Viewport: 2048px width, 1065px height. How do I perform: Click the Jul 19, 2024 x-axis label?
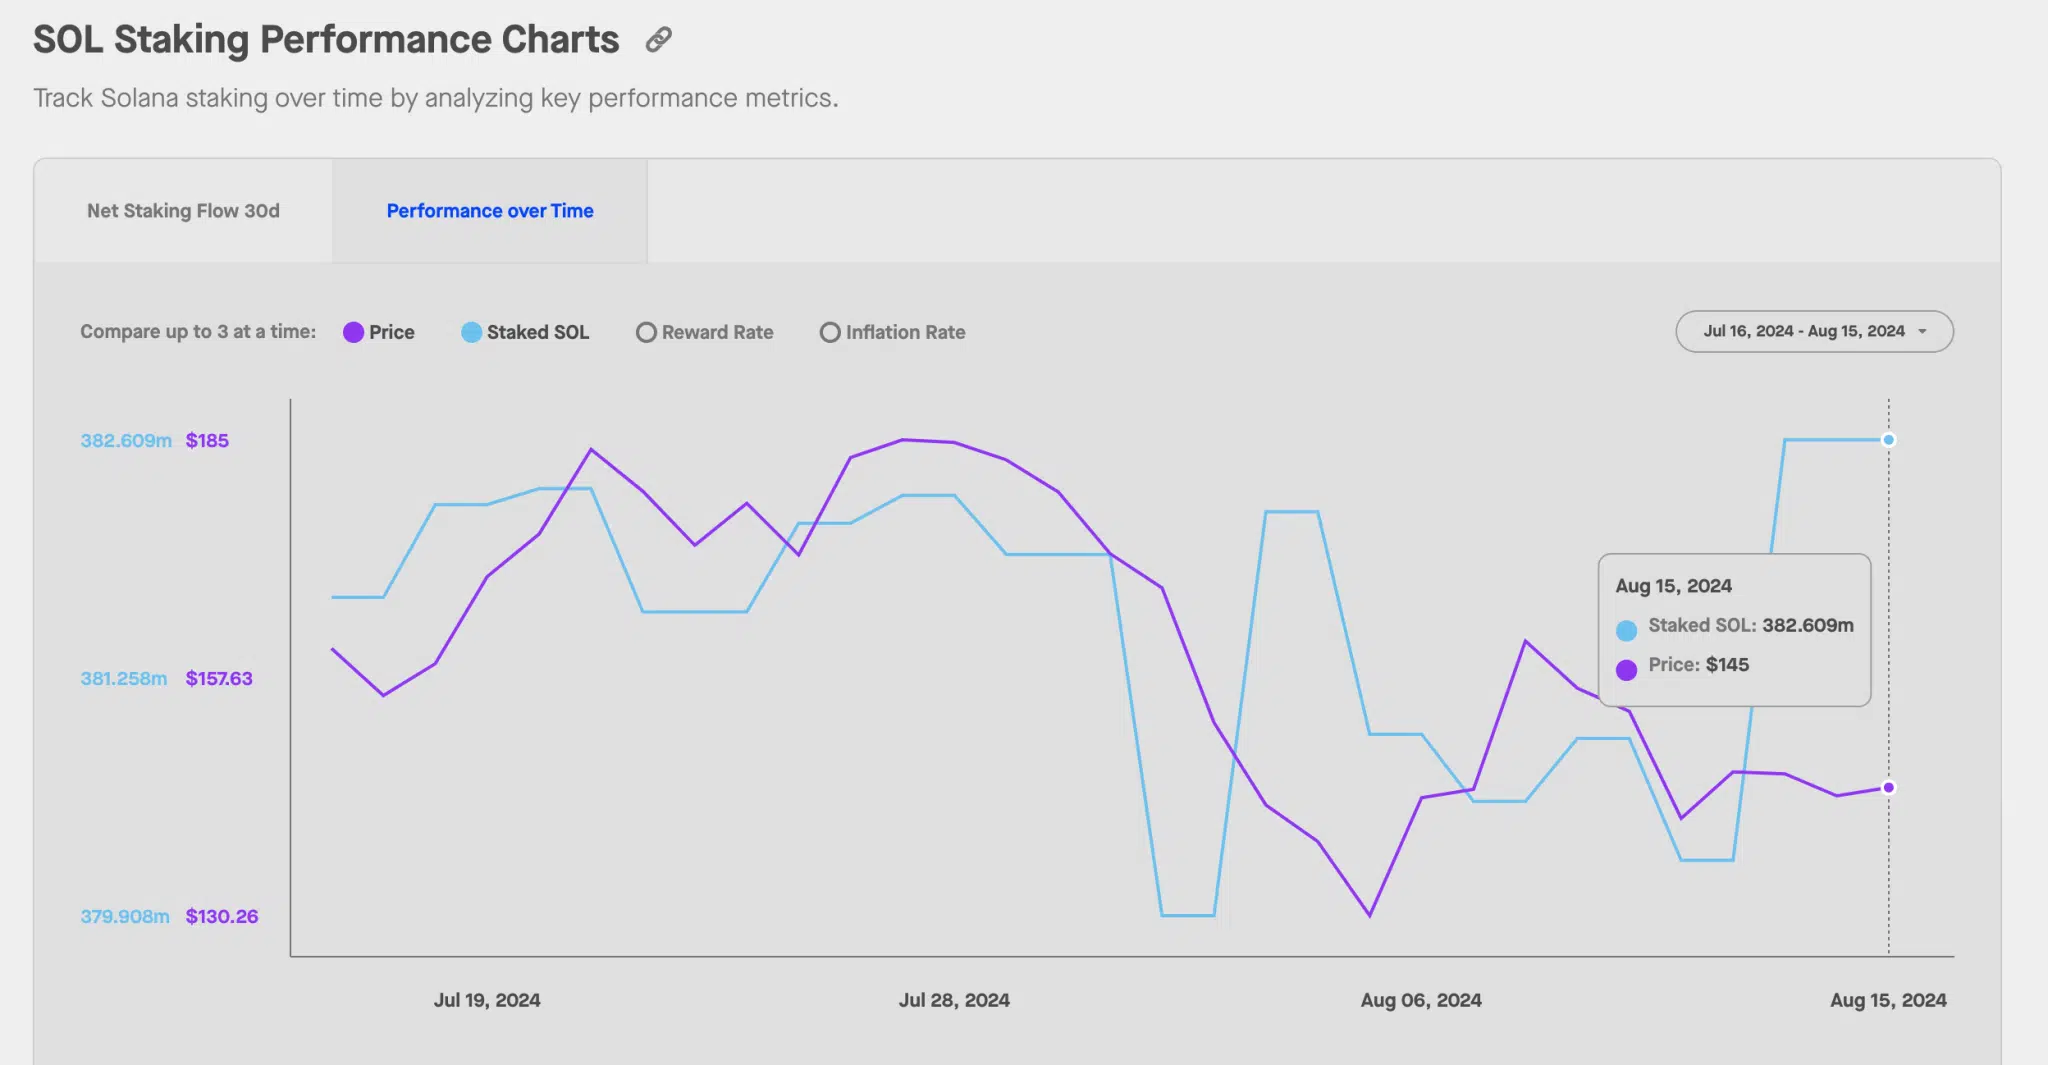pyautogui.click(x=487, y=1000)
